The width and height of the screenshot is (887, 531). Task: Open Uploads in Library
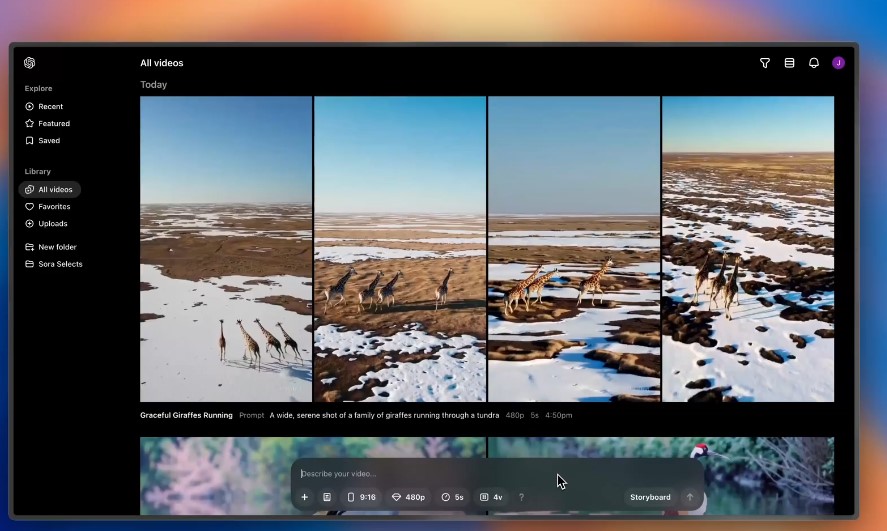[46, 223]
